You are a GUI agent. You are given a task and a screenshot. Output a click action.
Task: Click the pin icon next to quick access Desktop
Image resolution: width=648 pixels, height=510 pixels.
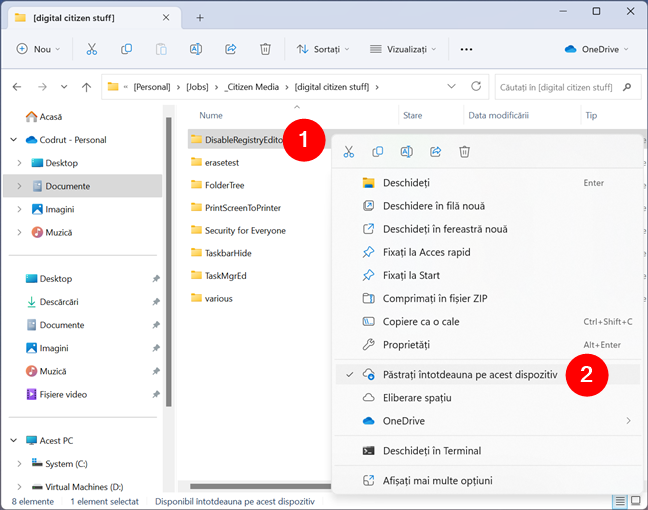click(x=156, y=279)
